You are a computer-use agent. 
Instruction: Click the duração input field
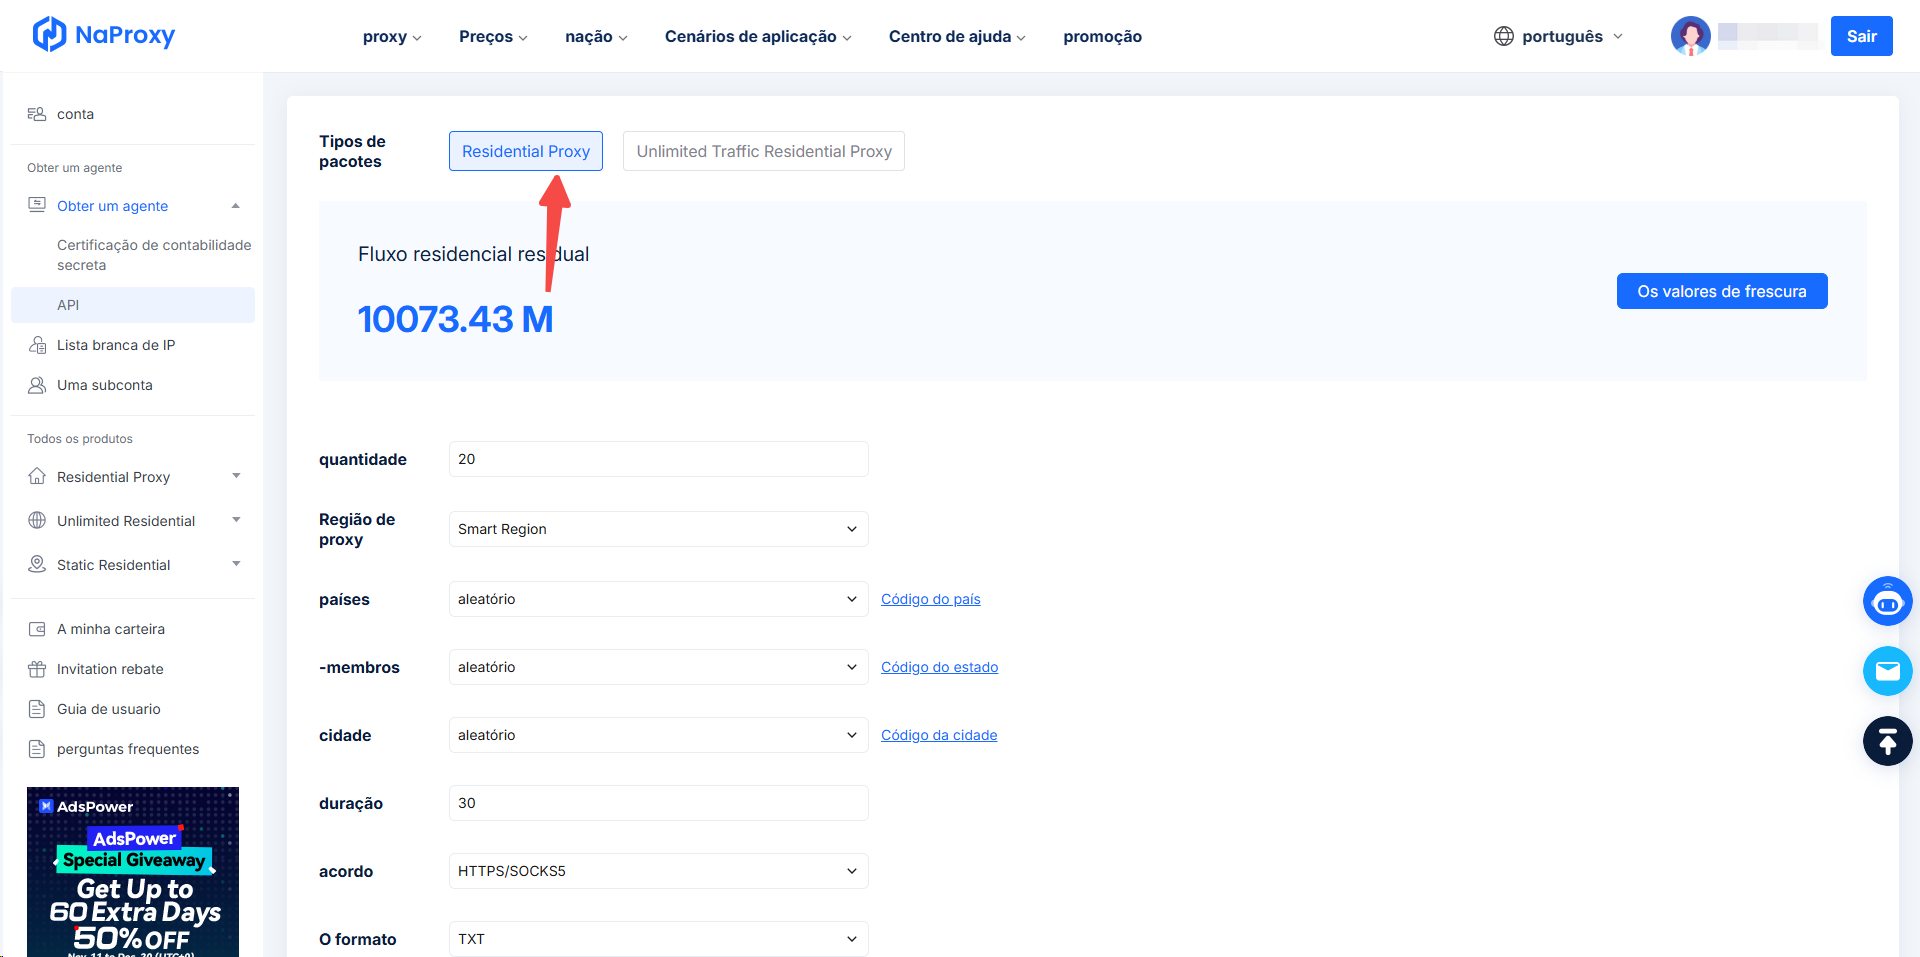click(659, 803)
